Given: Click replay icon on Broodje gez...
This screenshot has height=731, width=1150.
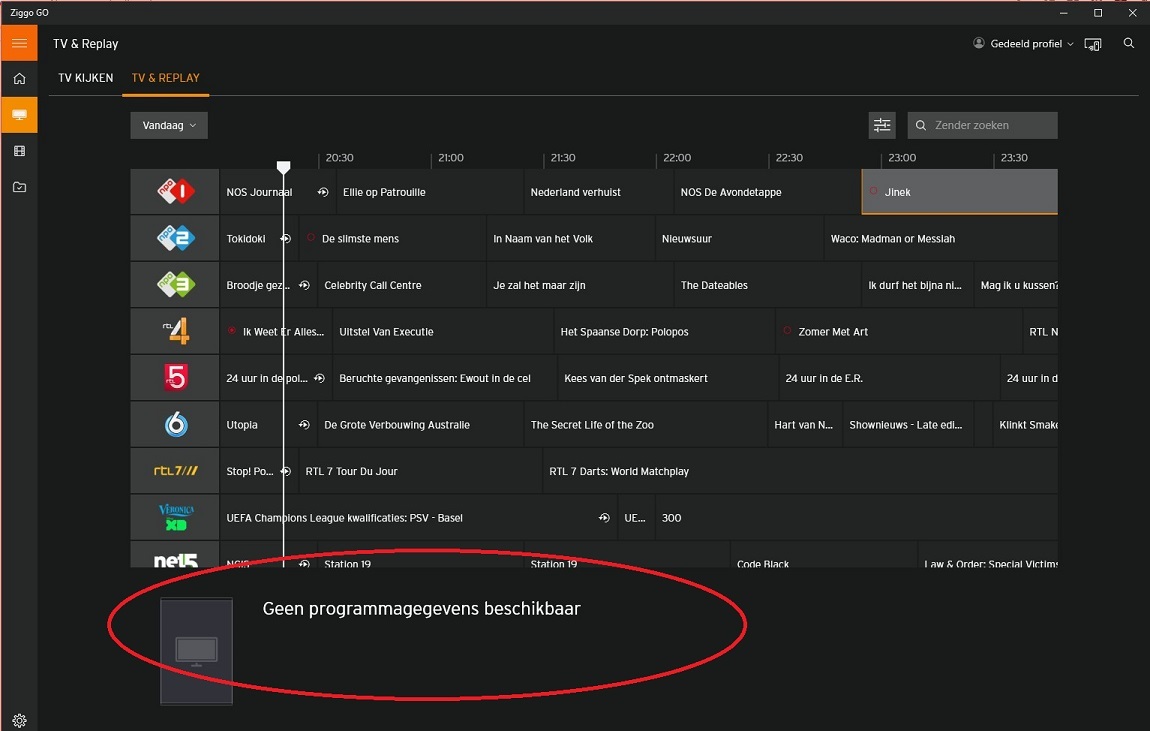Looking at the screenshot, I should click(x=304, y=285).
